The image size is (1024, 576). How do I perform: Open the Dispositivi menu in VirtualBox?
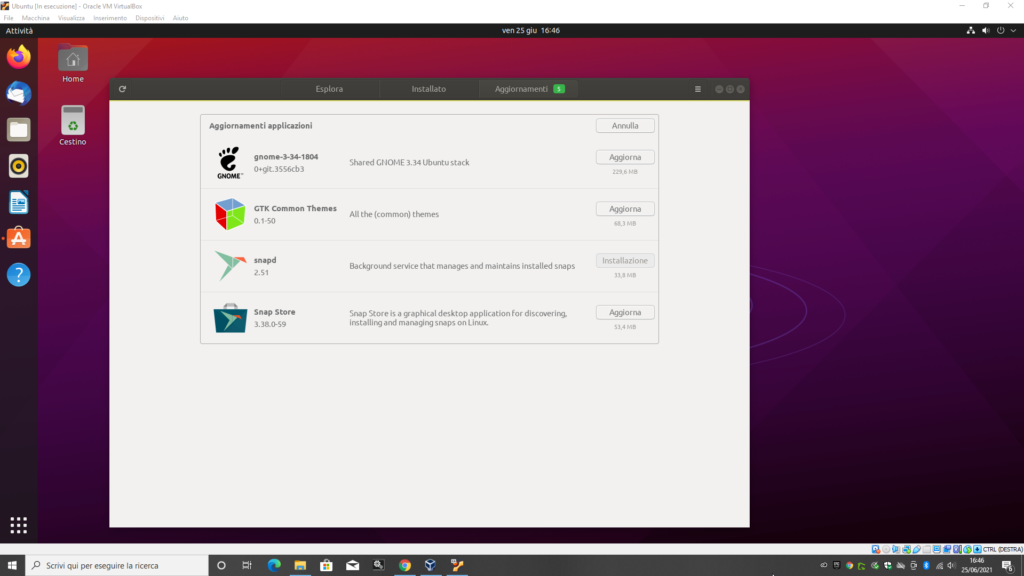coord(149,18)
